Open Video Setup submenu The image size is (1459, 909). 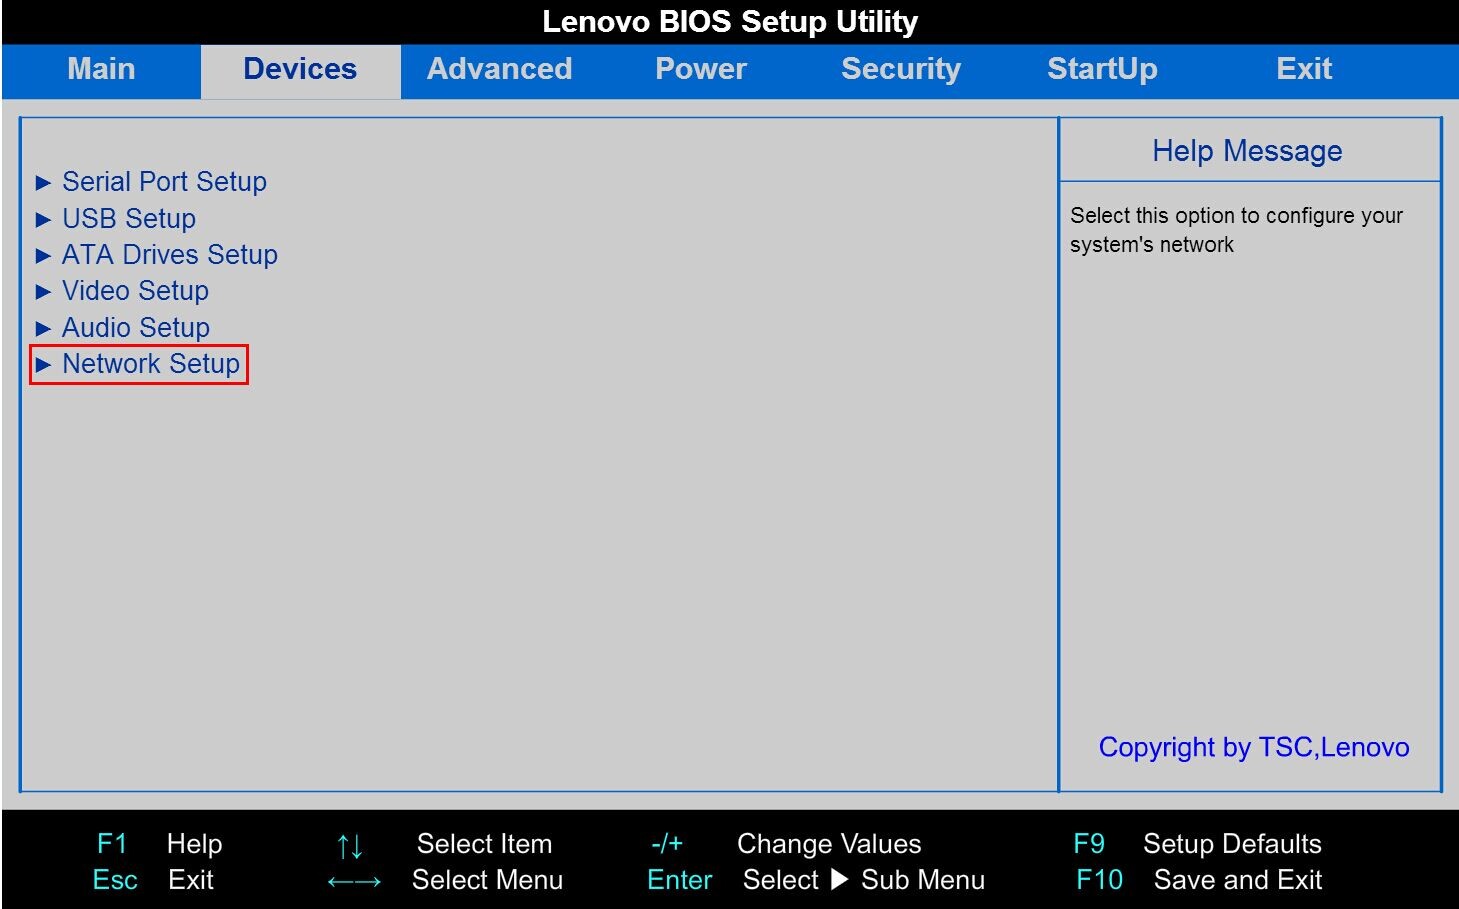coord(135,291)
